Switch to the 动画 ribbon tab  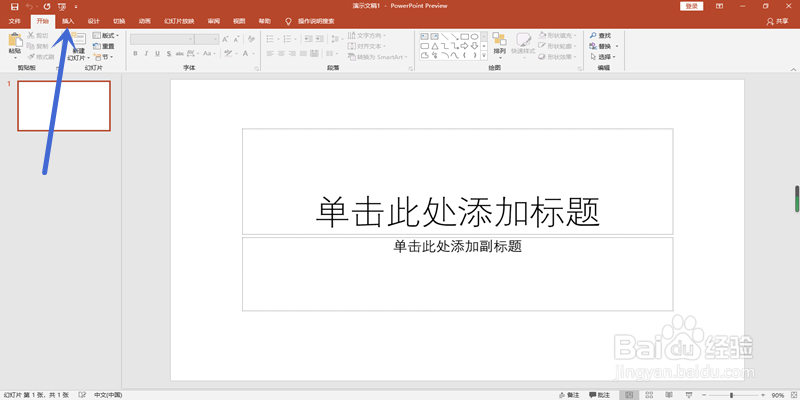145,21
